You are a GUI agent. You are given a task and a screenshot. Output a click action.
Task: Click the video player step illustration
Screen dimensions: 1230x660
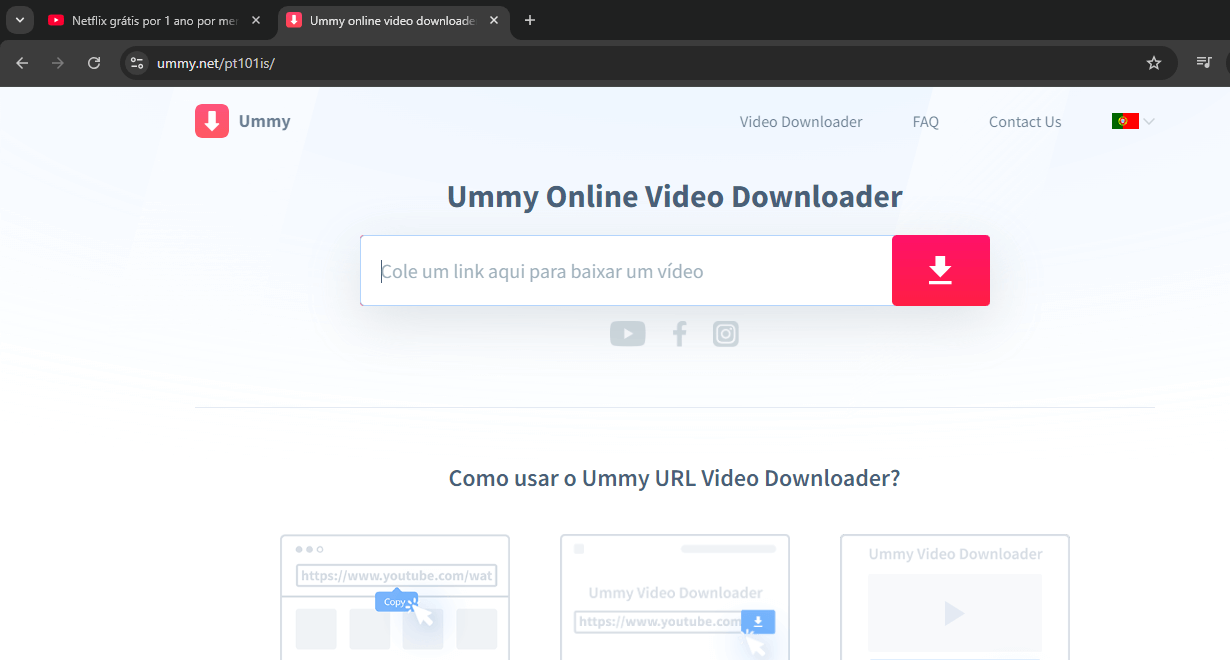coord(955,597)
